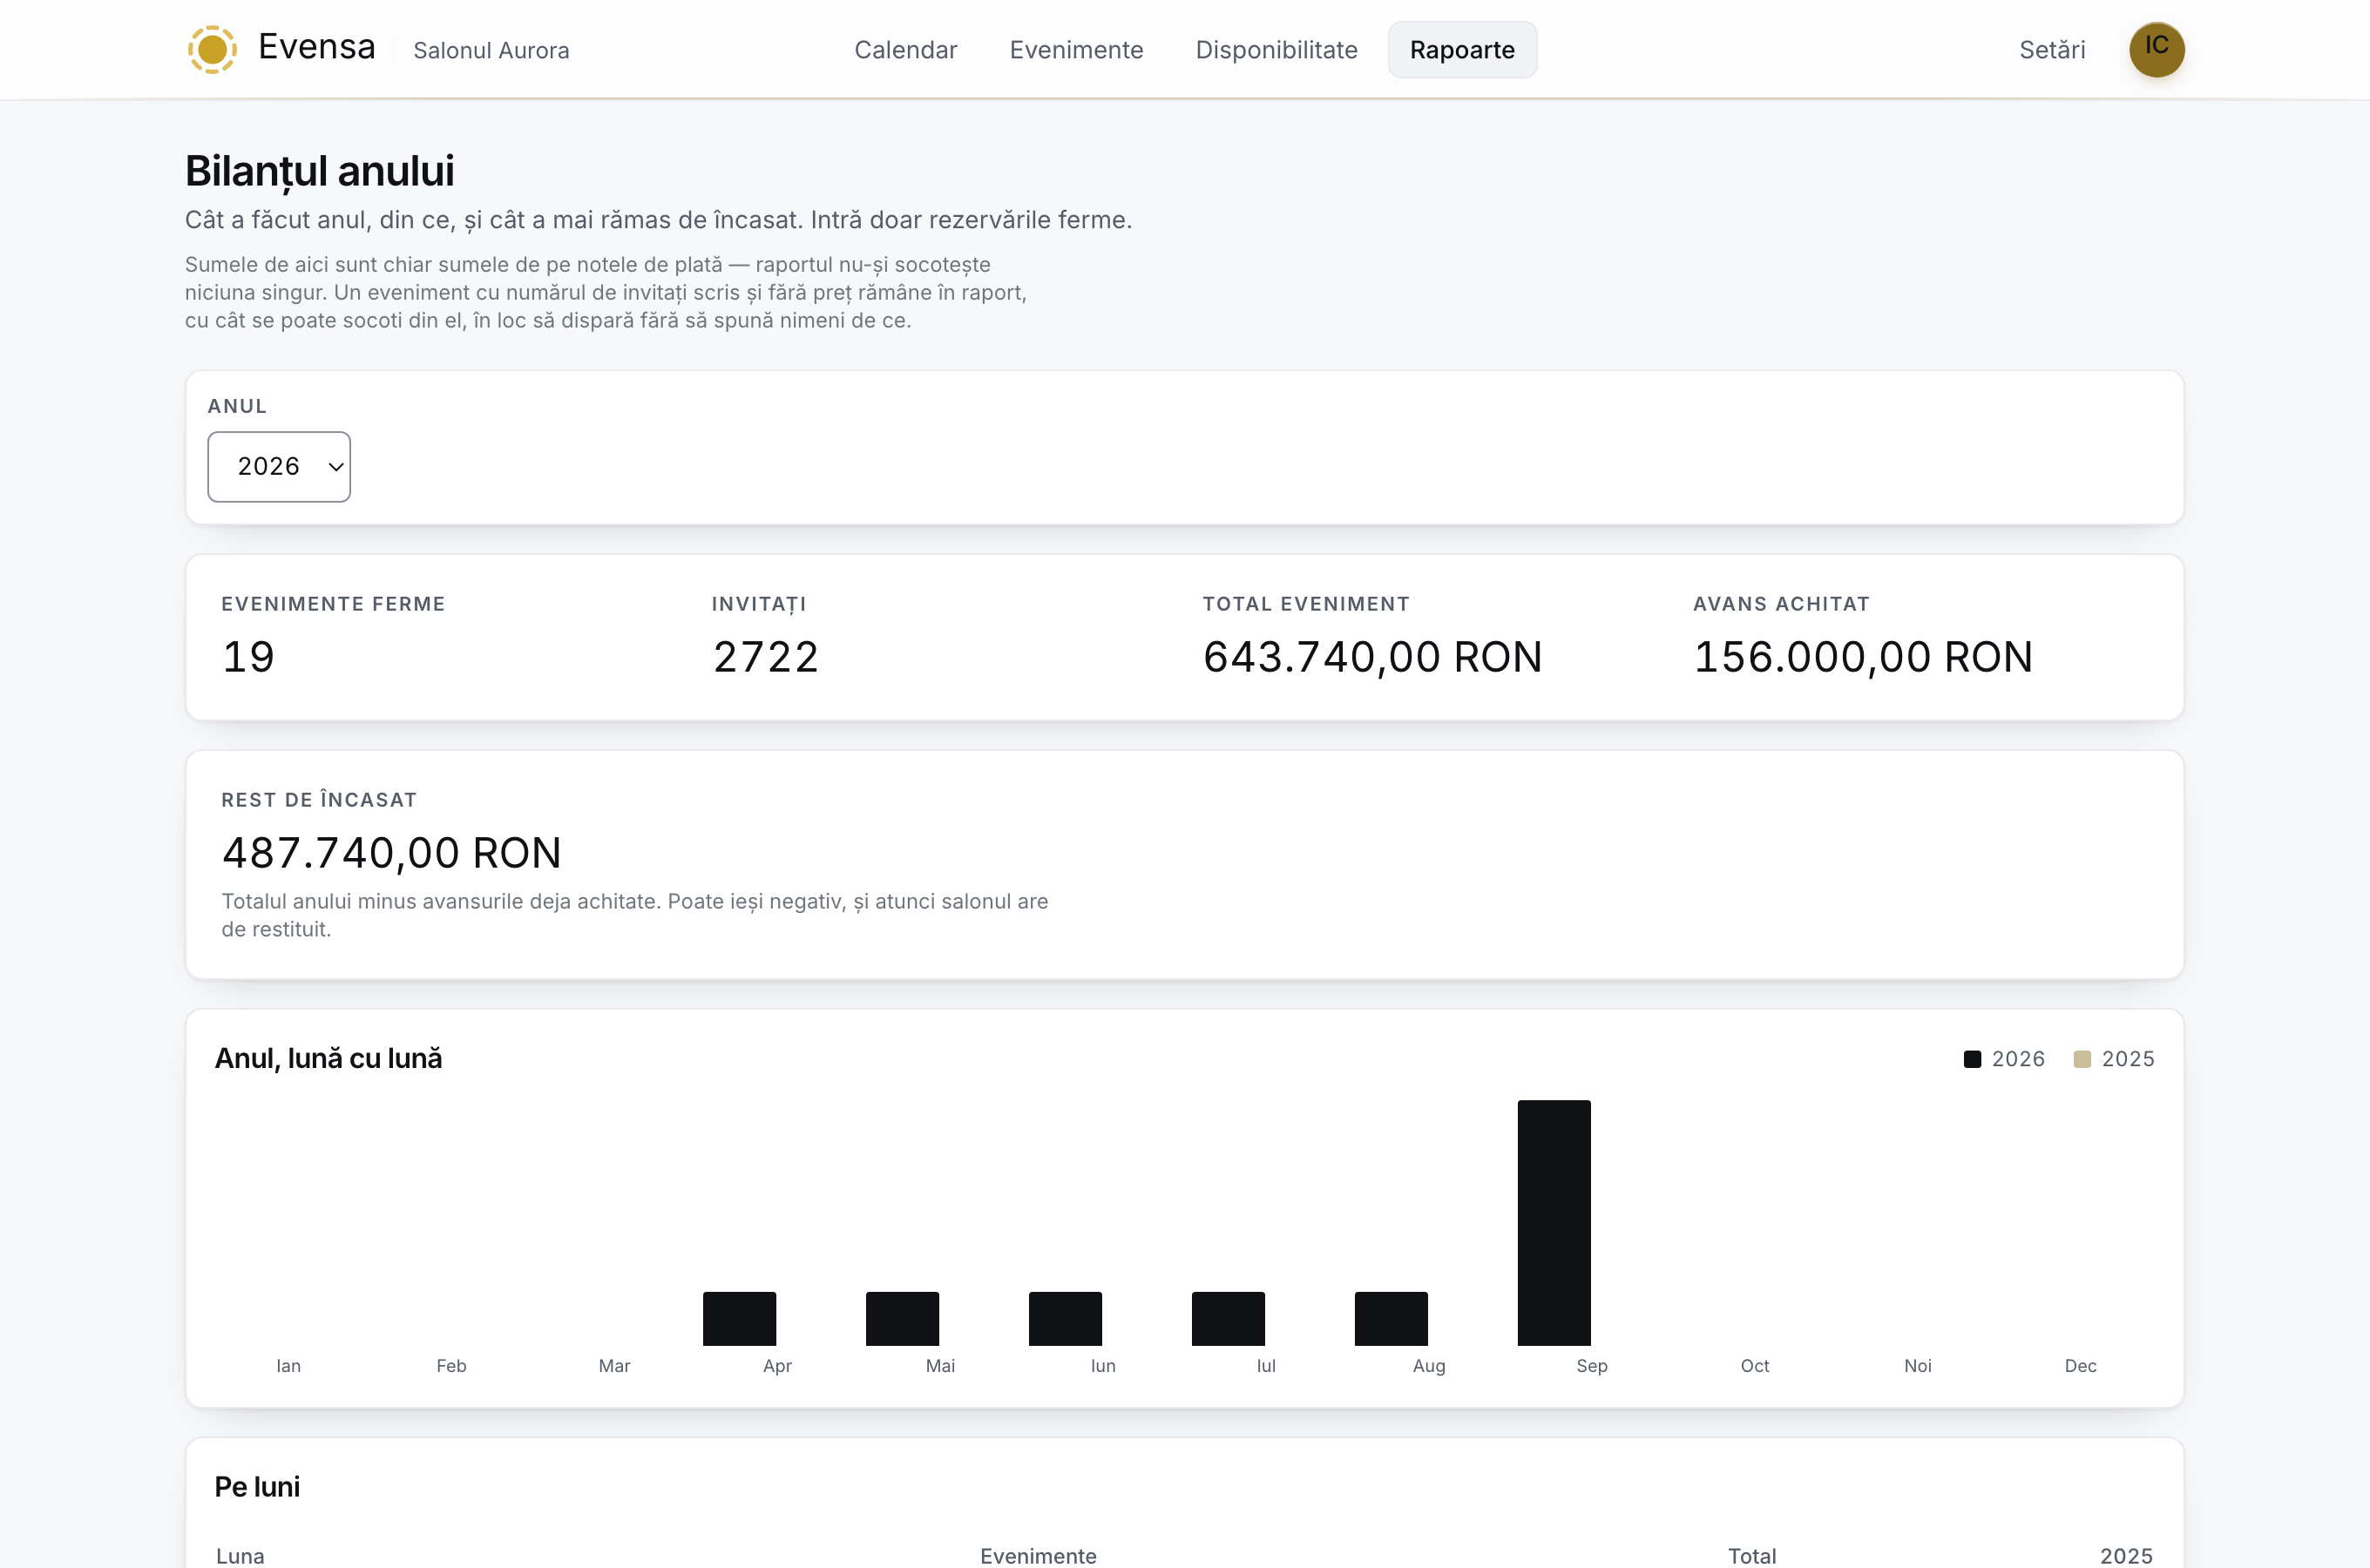
Task: Click the 643.740,00 RON total value
Action: [1372, 657]
